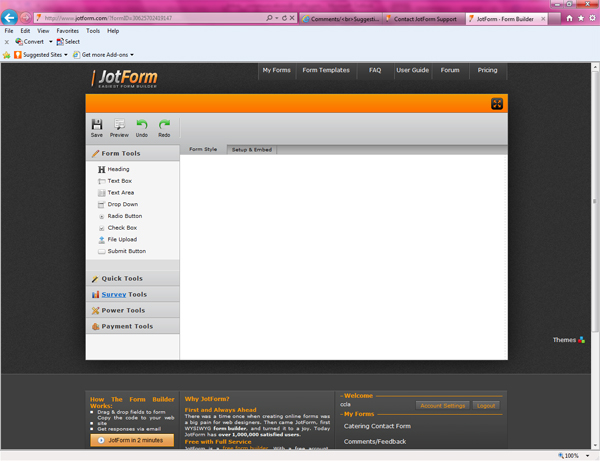Go back with browser back arrow
Image resolution: width=600 pixels, height=461 pixels.
9,18
